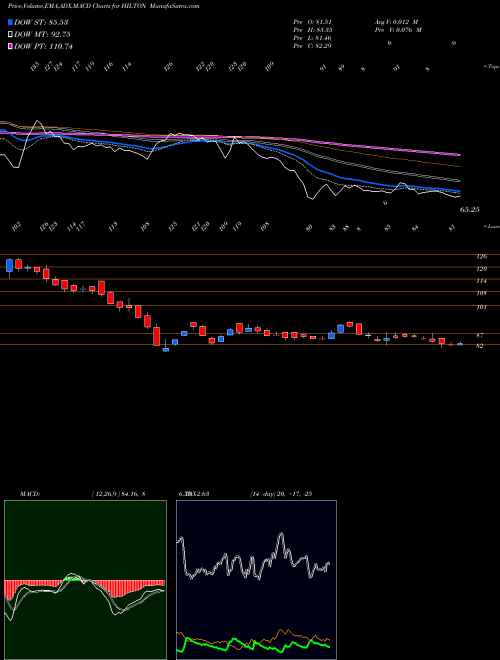Select the 'Pre O: 81.51' open value
Image resolution: width=500 pixels, height=660 pixels.
[x=312, y=22]
